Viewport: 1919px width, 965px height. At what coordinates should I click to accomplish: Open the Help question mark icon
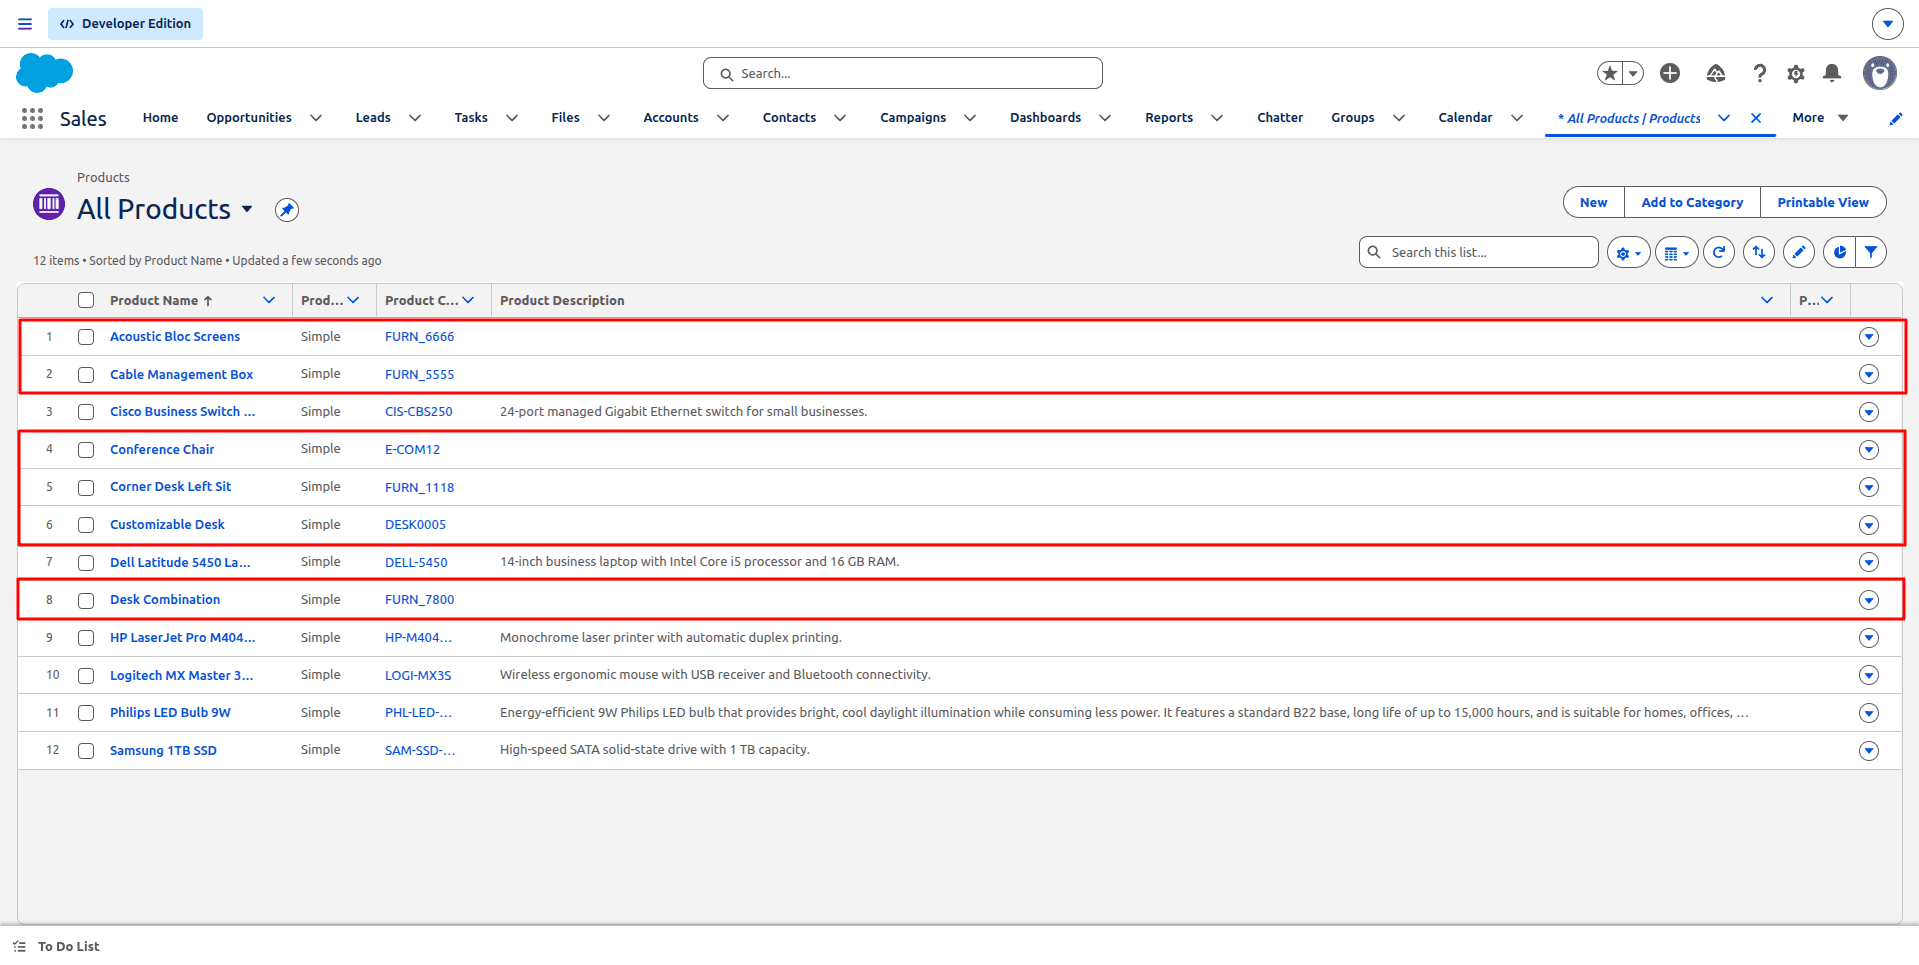(1760, 73)
